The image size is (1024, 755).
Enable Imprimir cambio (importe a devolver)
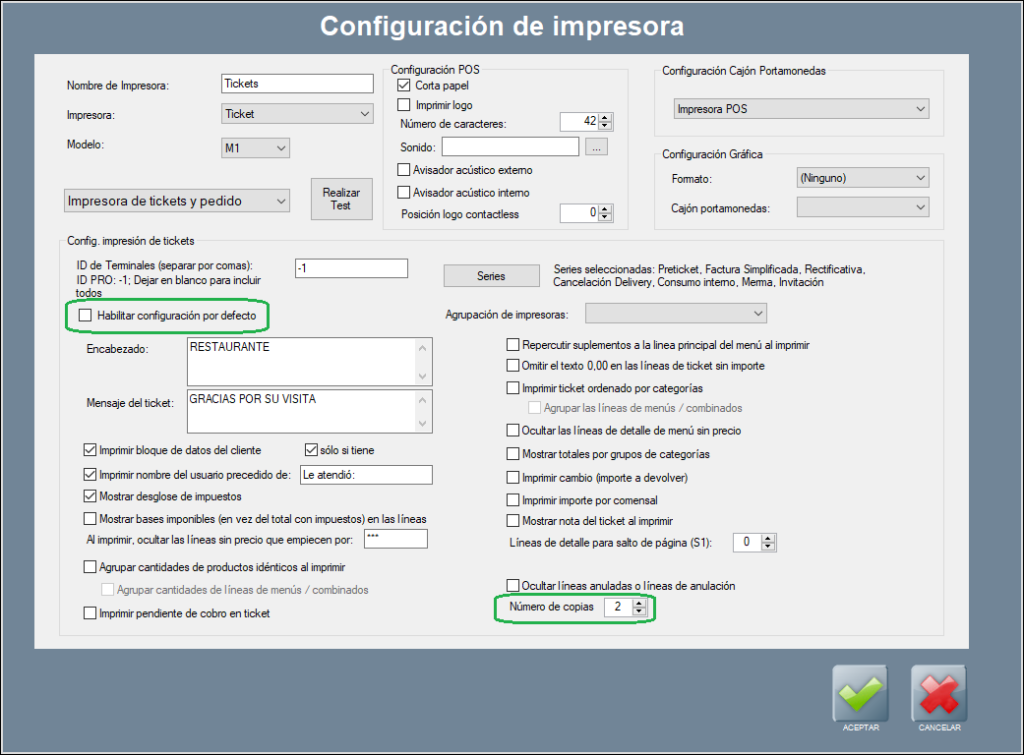(x=514, y=477)
